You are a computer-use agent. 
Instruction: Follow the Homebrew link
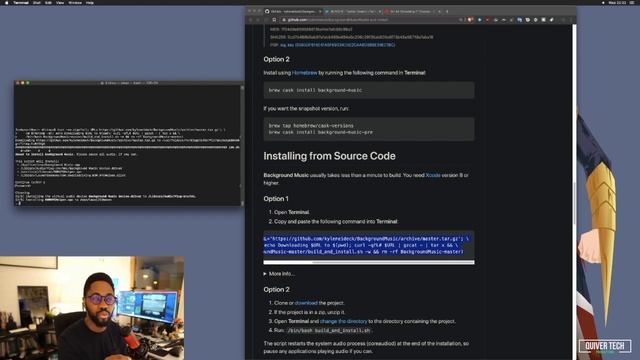point(304,73)
